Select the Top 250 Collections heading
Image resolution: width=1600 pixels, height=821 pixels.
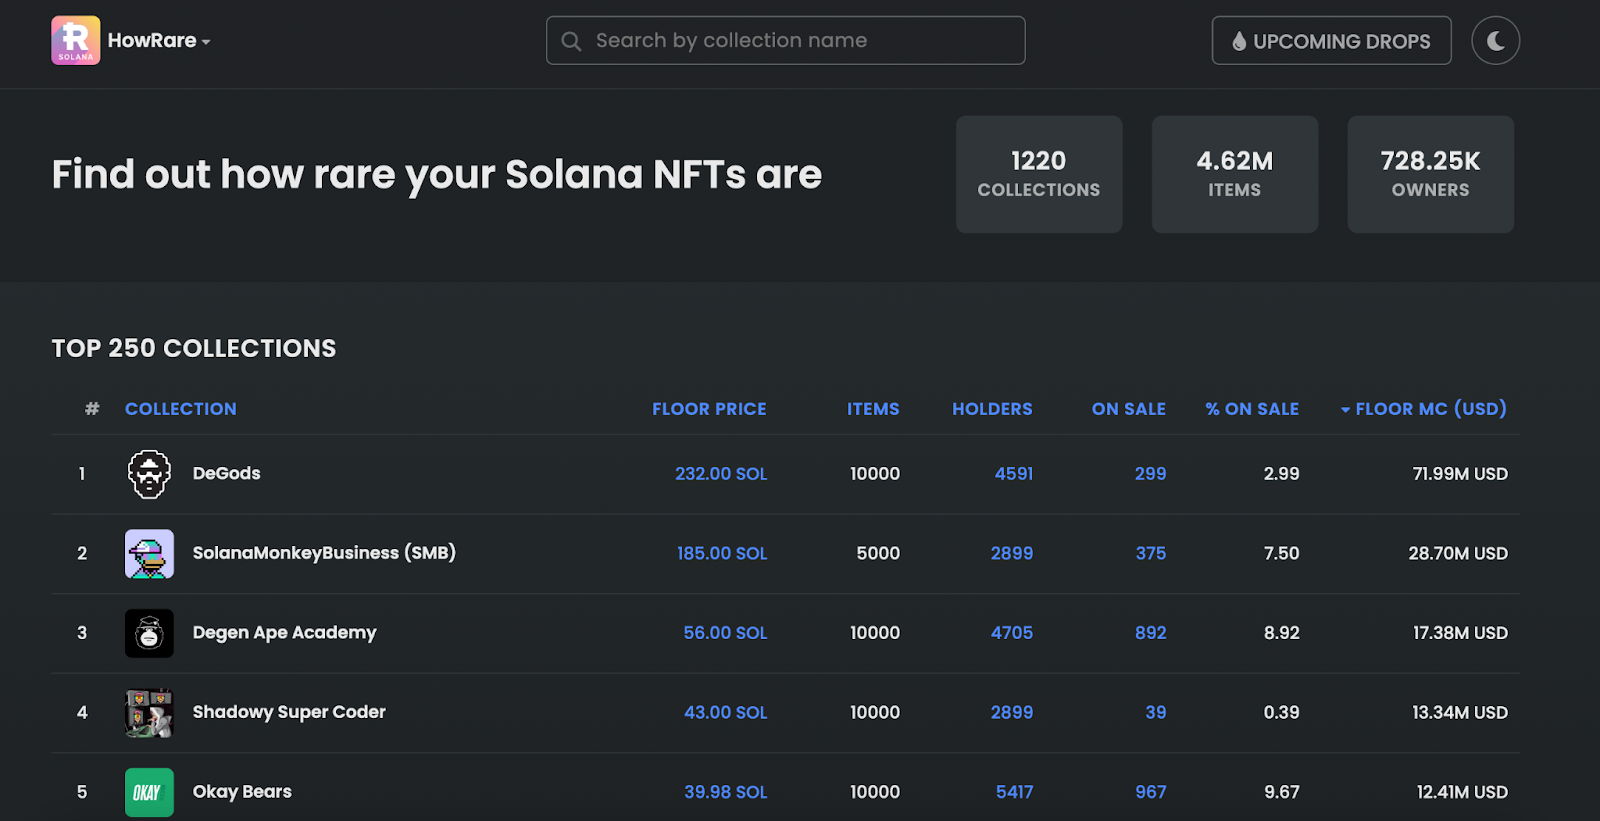coord(194,348)
